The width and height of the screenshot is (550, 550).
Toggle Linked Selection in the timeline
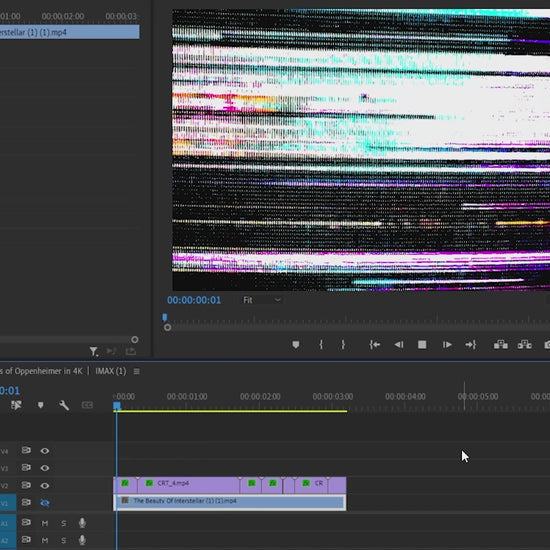[x=16, y=405]
